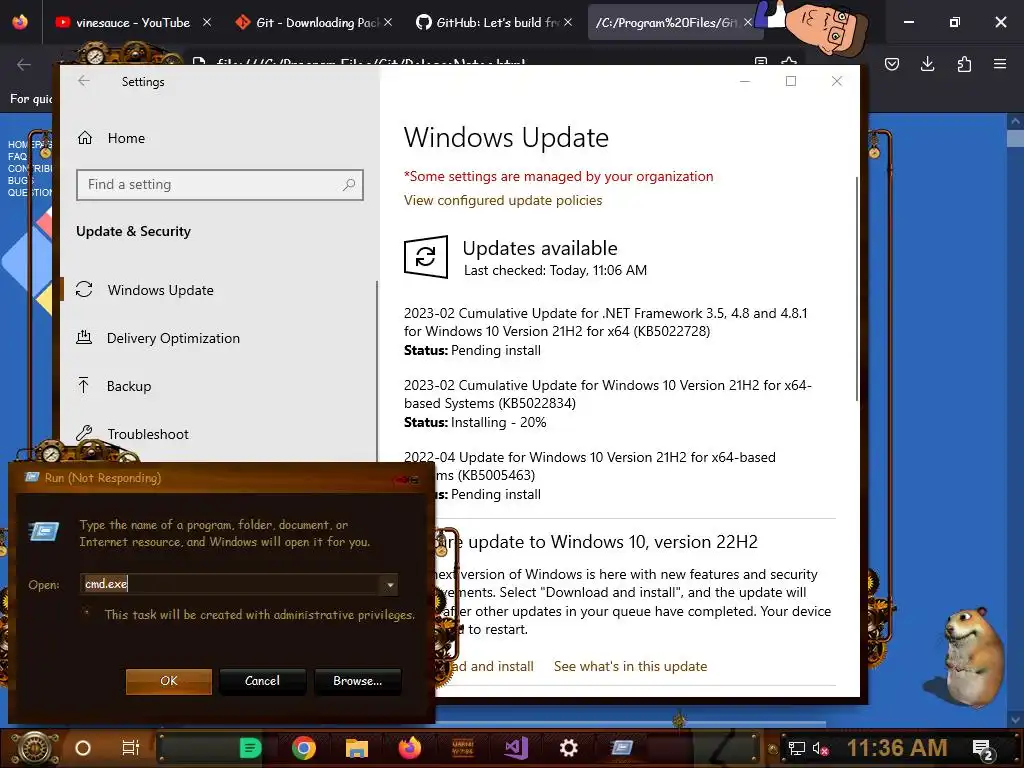Screen dimensions: 1024x768
Task: Open See what's in this update link
Action: (630, 666)
